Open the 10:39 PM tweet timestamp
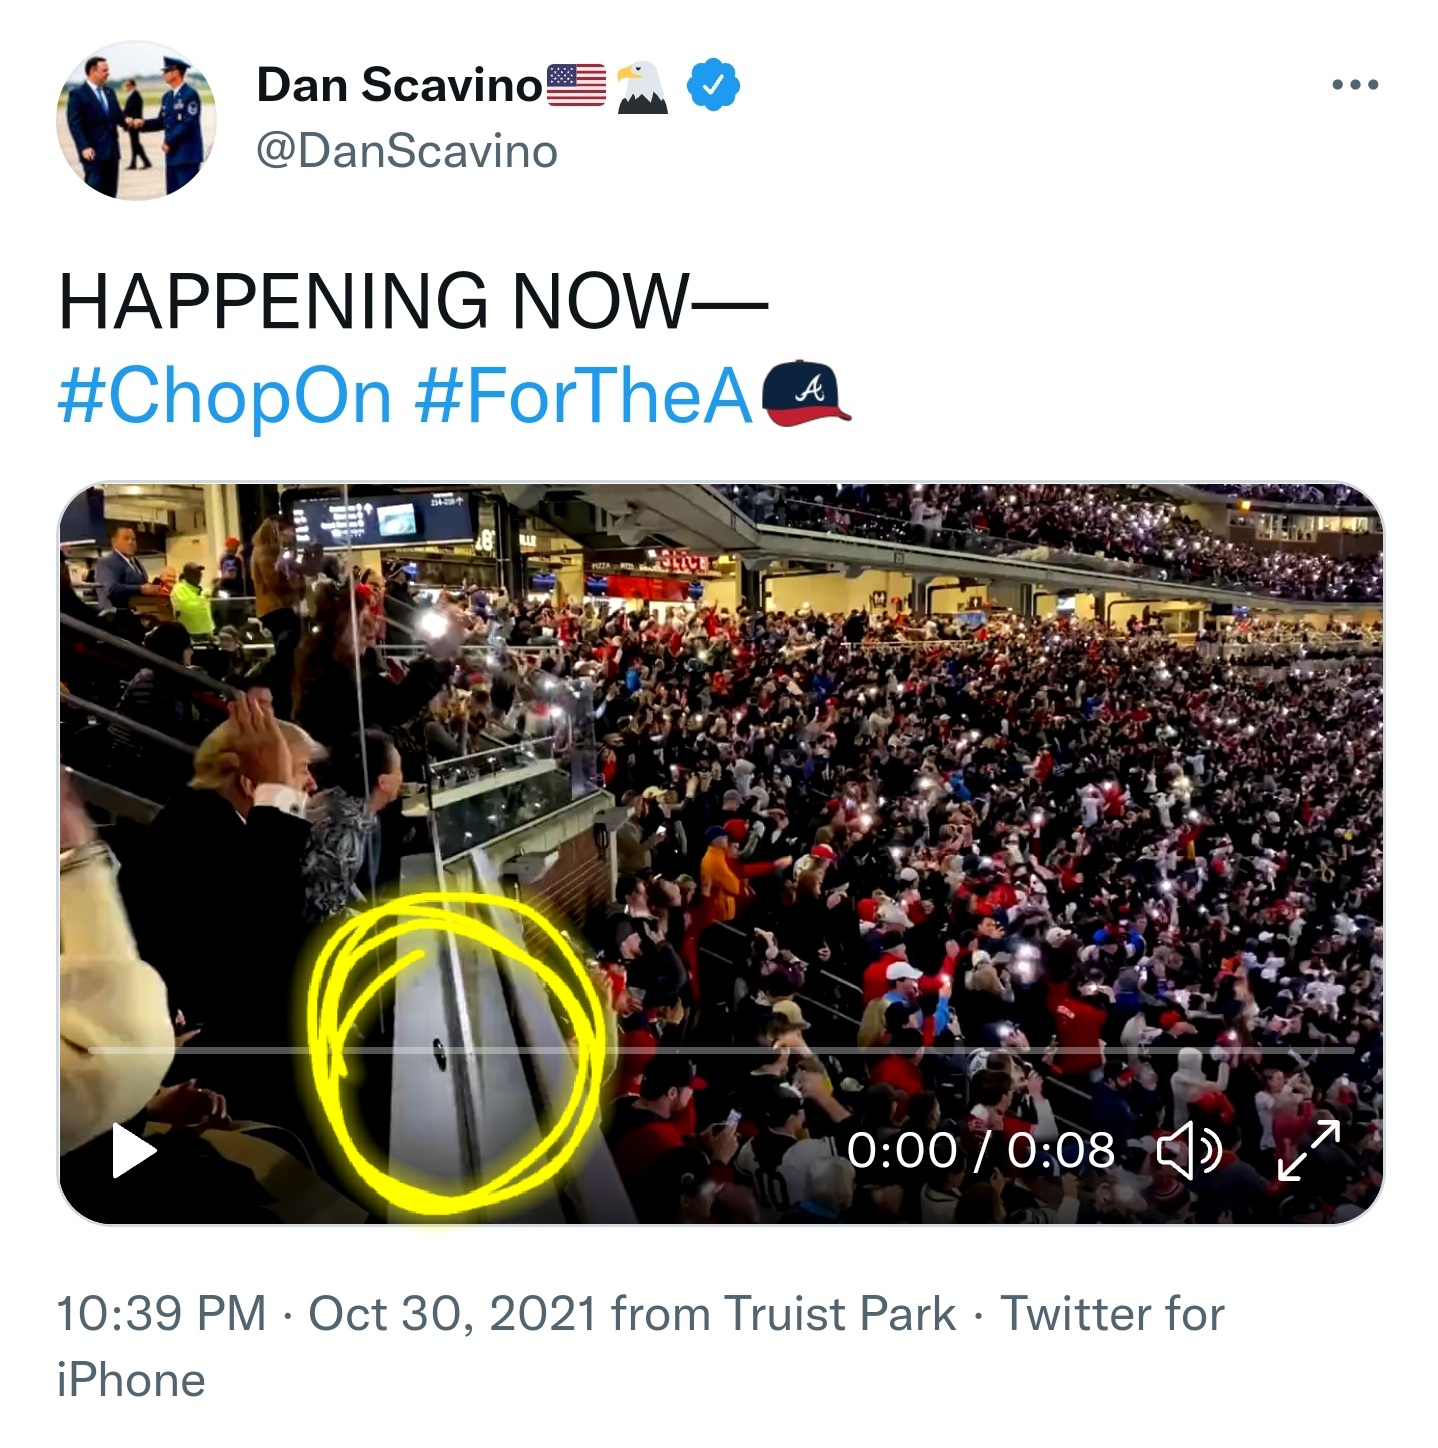Image resolution: width=1438 pixels, height=1448 pixels. click(160, 1314)
